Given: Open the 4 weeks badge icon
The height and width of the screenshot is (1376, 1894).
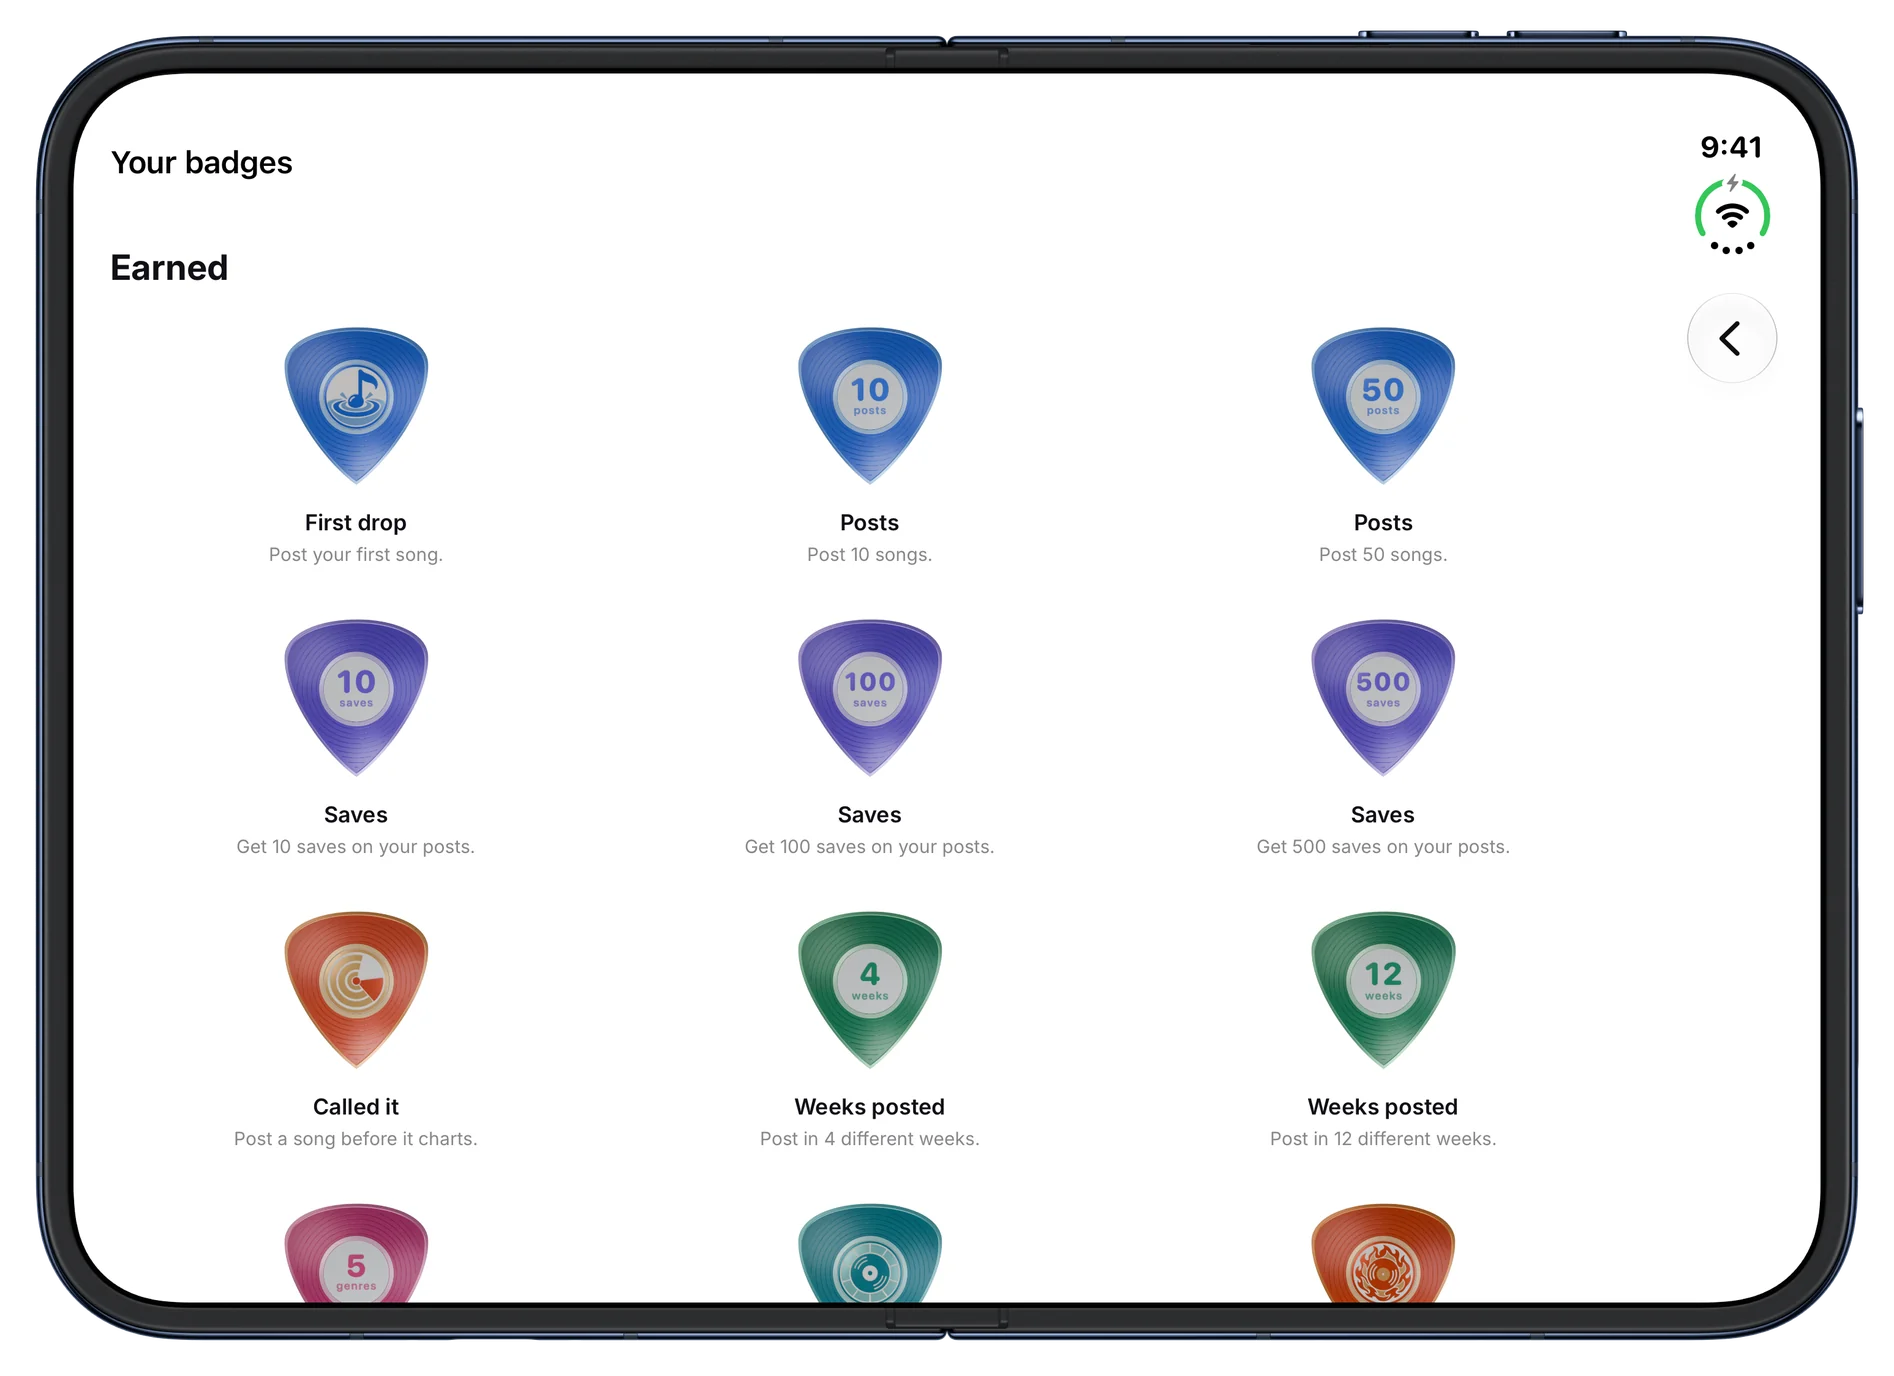Looking at the screenshot, I should [870, 989].
